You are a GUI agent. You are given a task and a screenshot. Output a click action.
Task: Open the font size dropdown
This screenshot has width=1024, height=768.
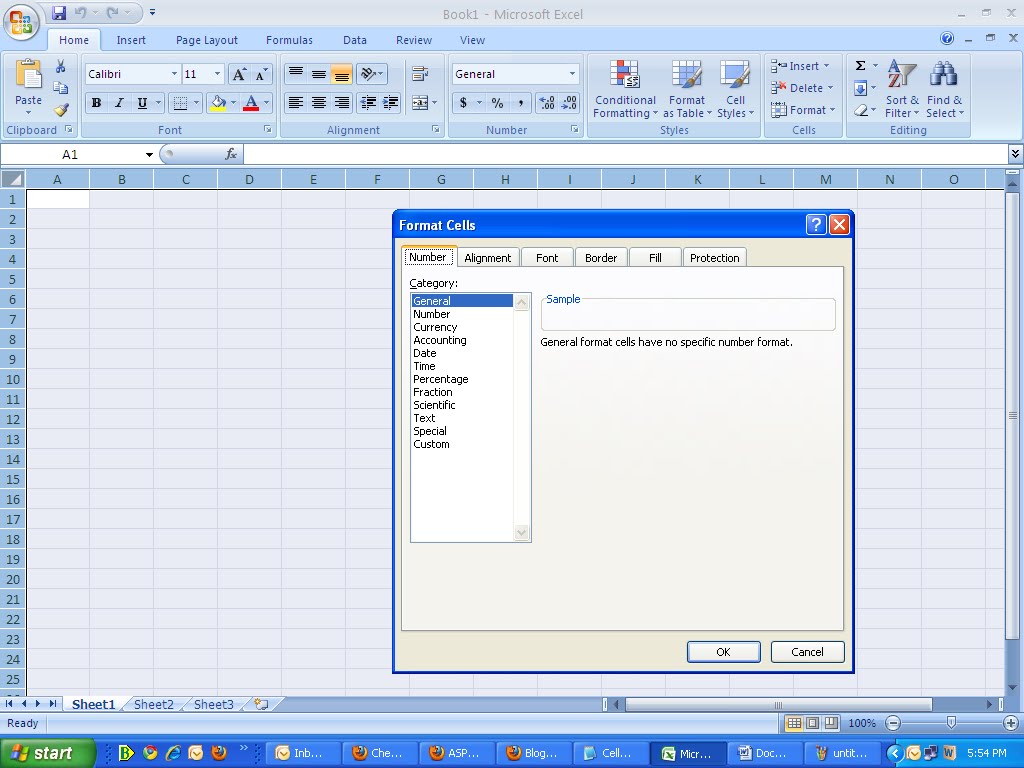tap(216, 73)
